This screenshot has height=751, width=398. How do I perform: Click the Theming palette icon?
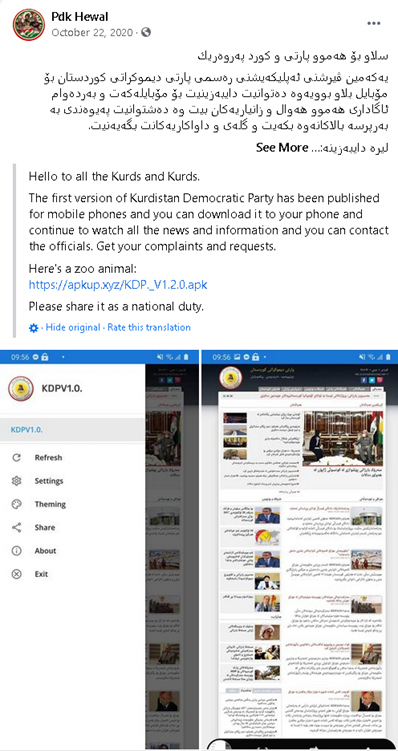coord(17,504)
